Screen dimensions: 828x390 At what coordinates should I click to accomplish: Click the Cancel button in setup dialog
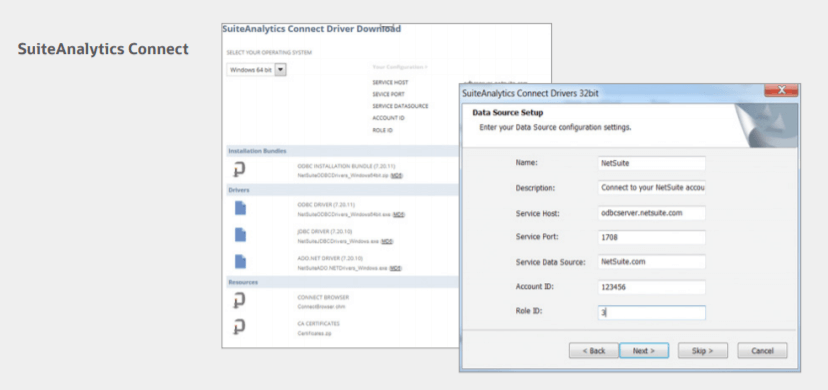pos(763,351)
